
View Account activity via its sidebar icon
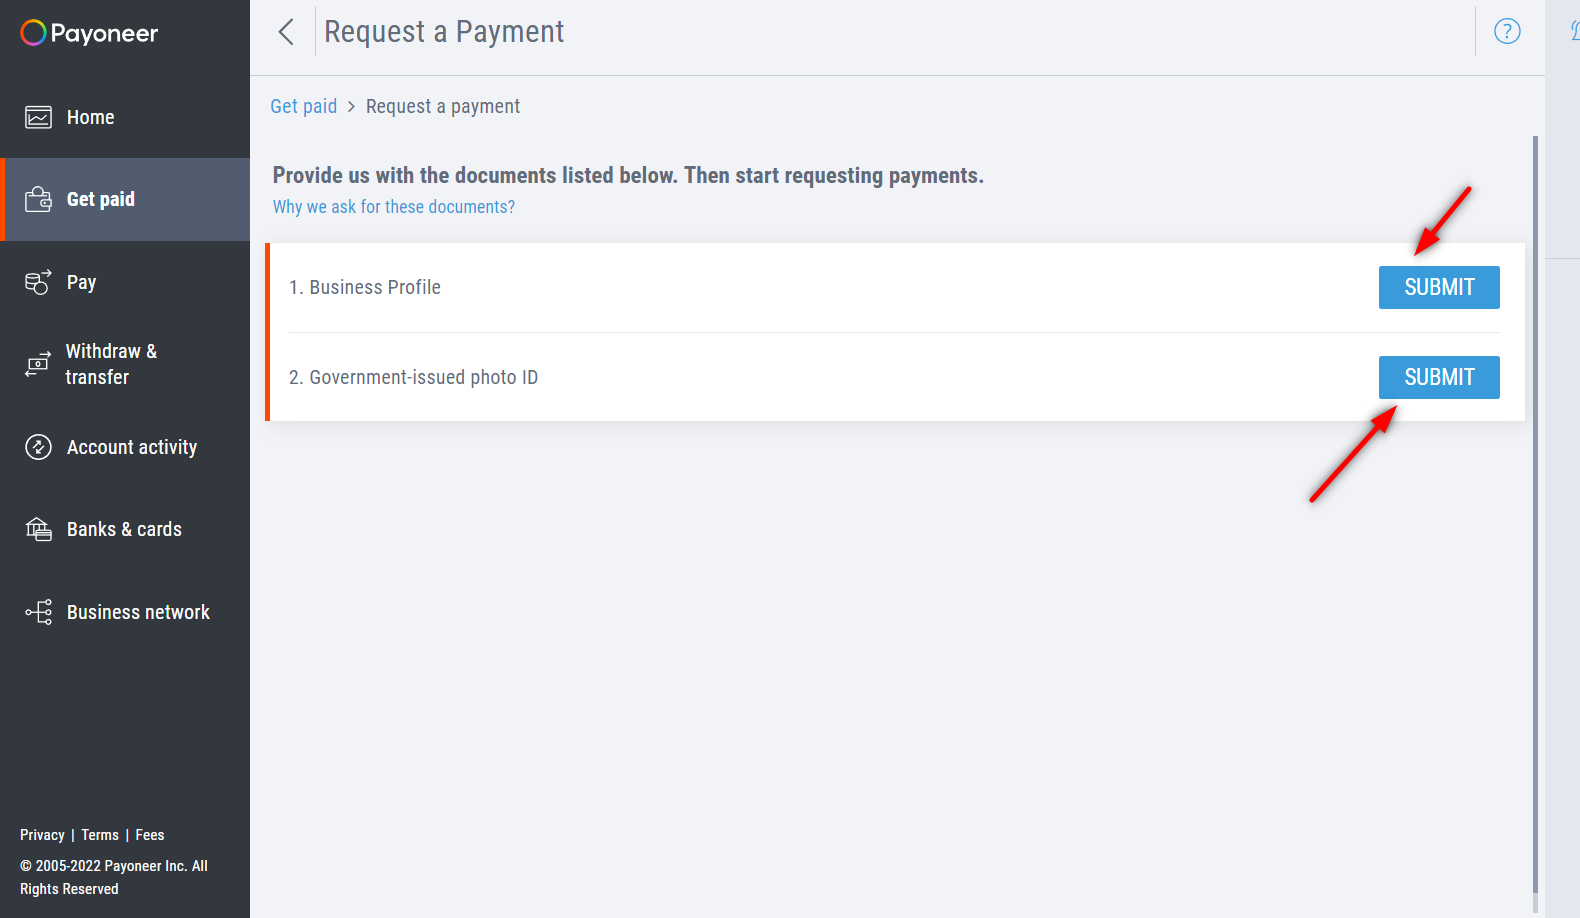tap(38, 447)
